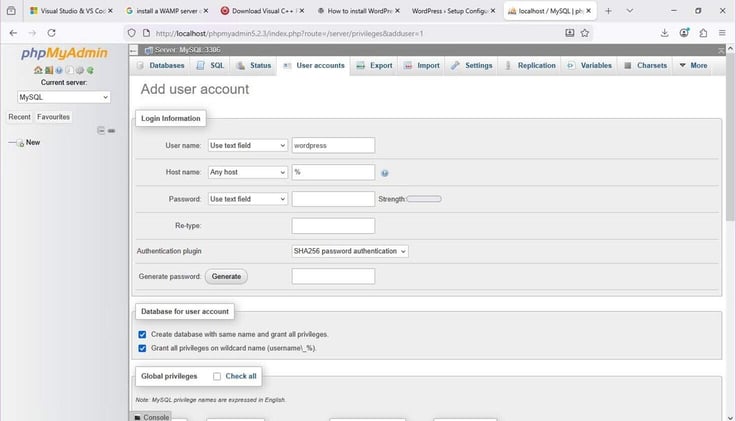Viewport: 736px width, 421px height.
Task: Go back with browser back arrow
Action: [x=13, y=33]
